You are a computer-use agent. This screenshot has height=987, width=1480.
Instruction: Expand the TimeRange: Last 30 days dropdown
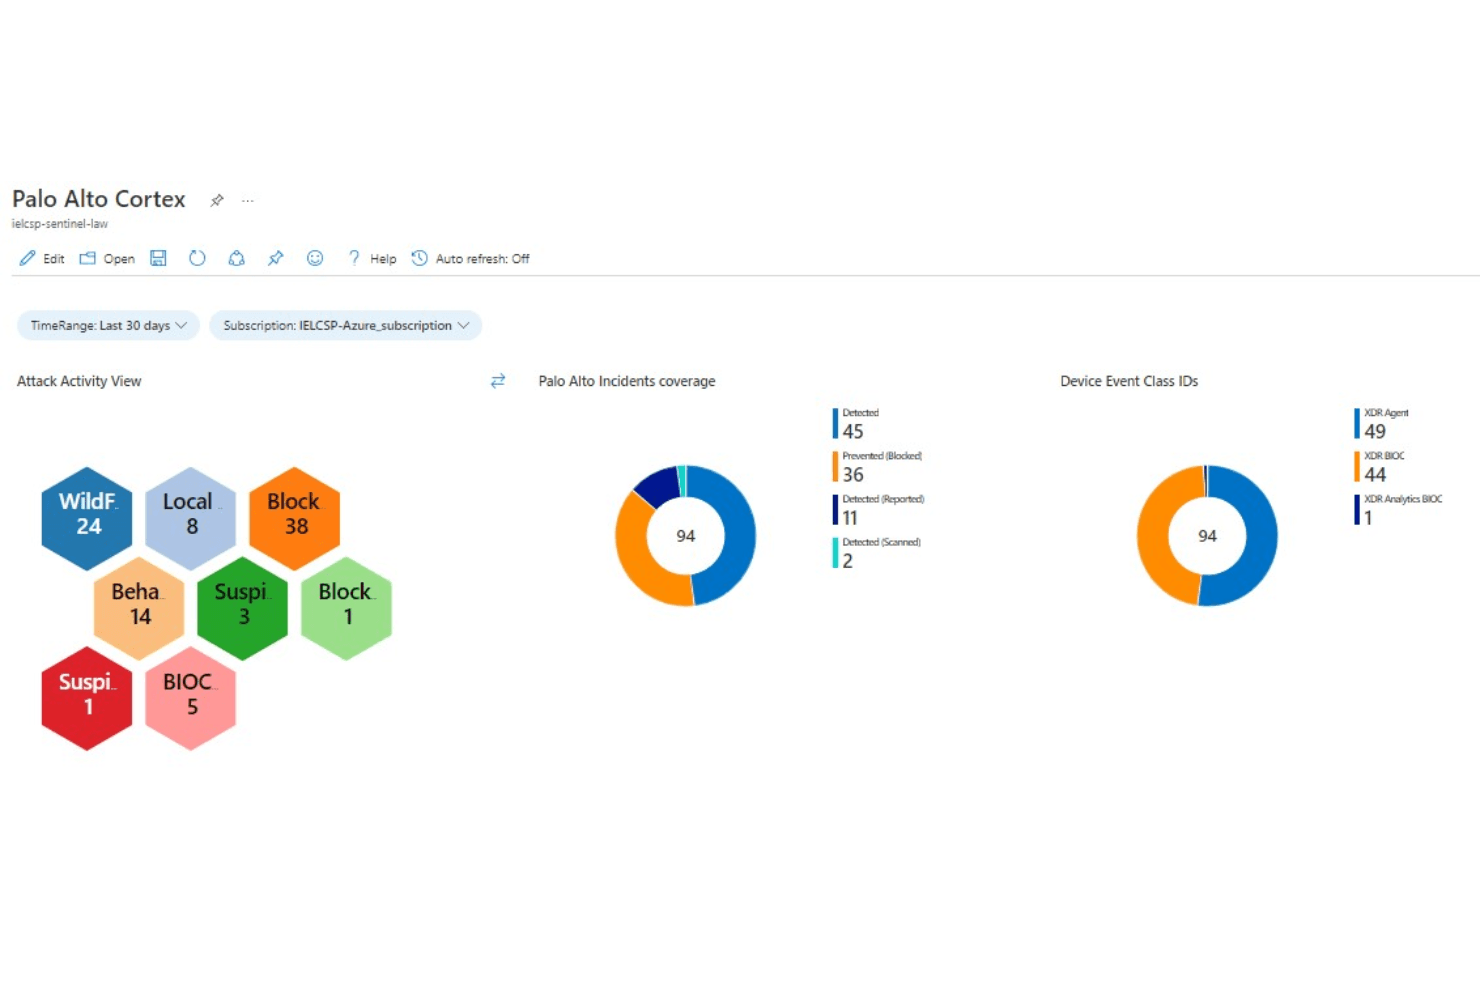coord(108,325)
